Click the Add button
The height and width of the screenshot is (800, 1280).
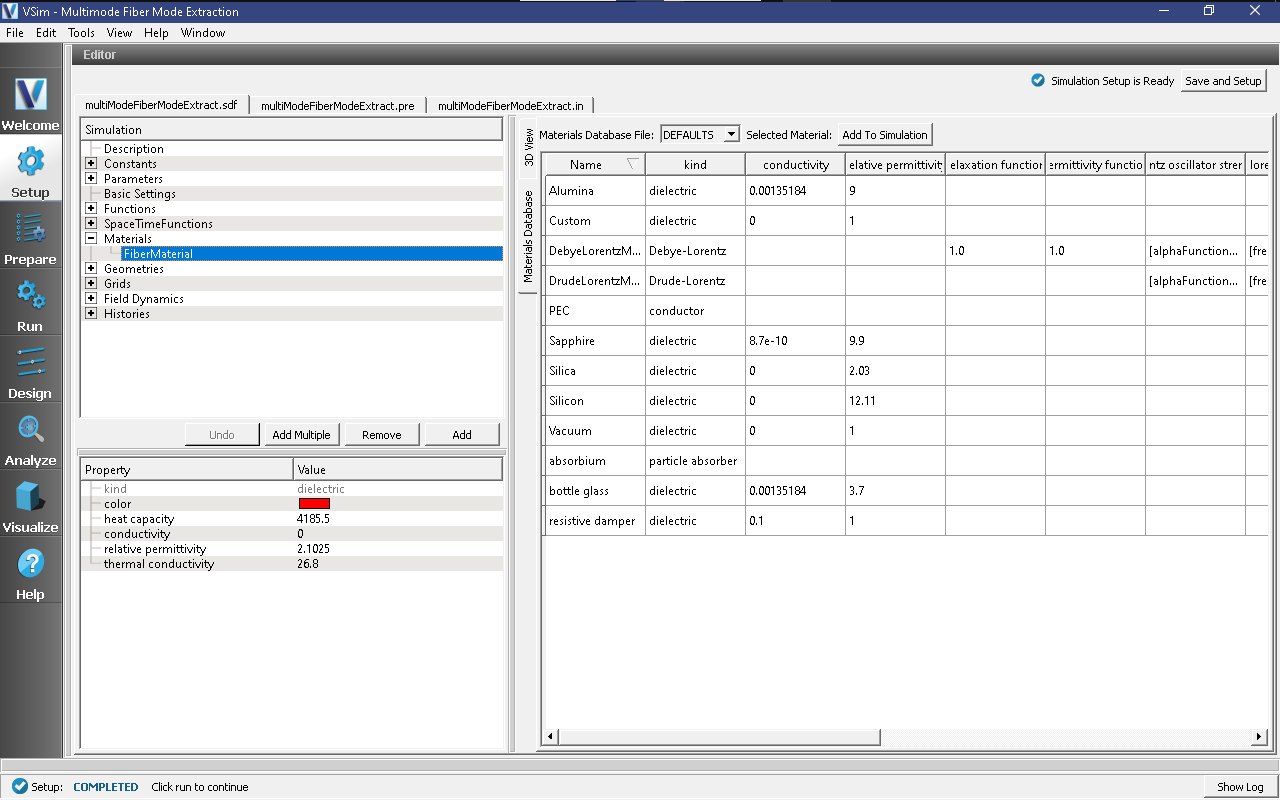pos(461,434)
